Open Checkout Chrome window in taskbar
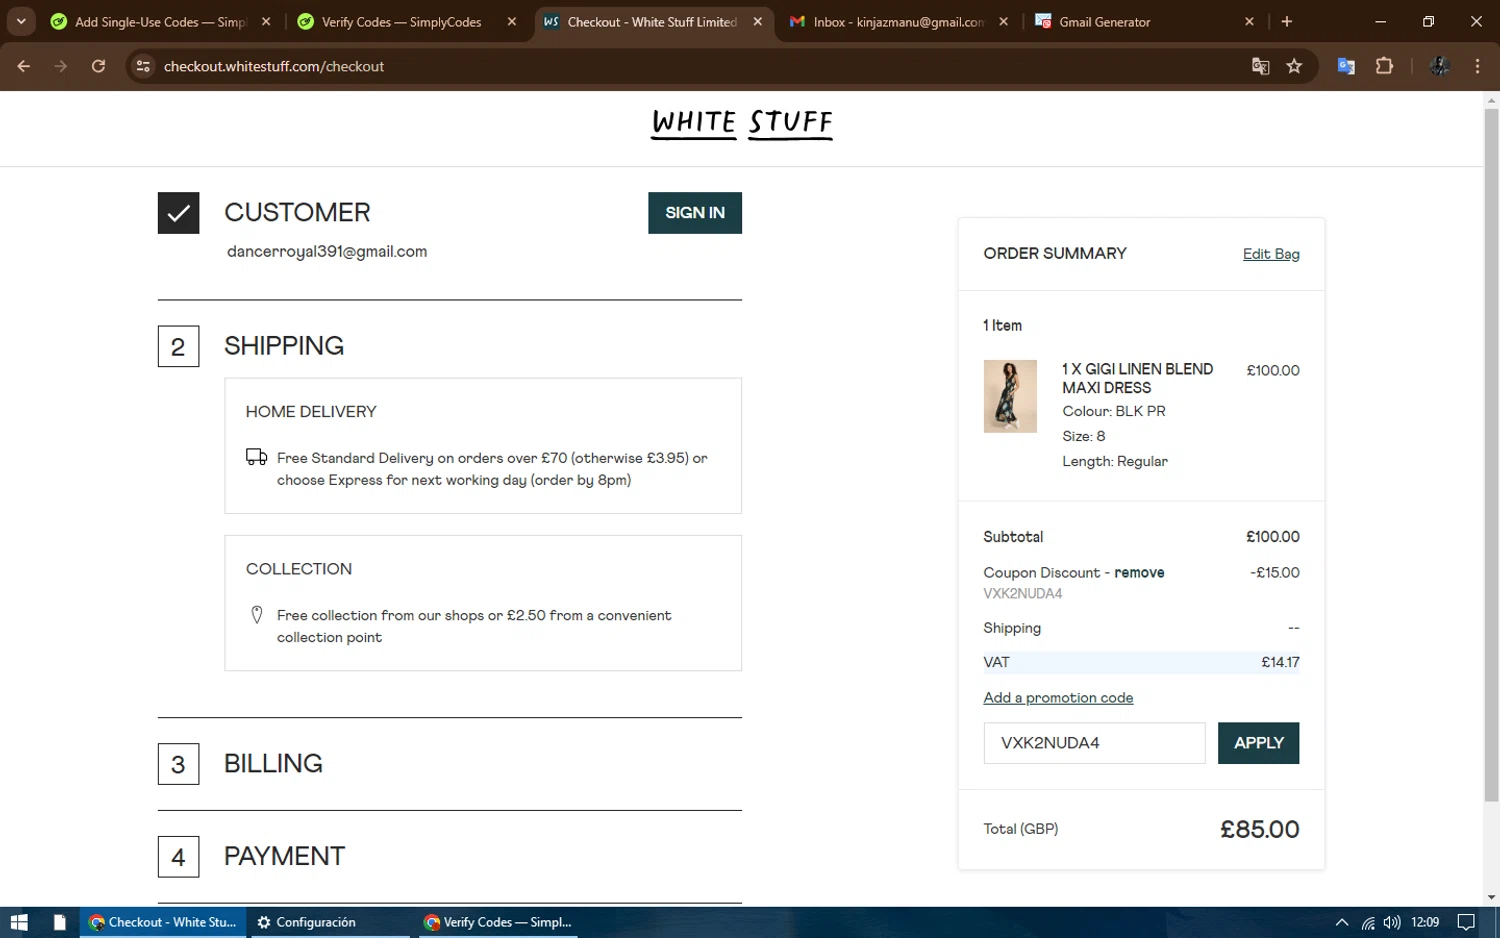1500x938 pixels. [x=164, y=922]
